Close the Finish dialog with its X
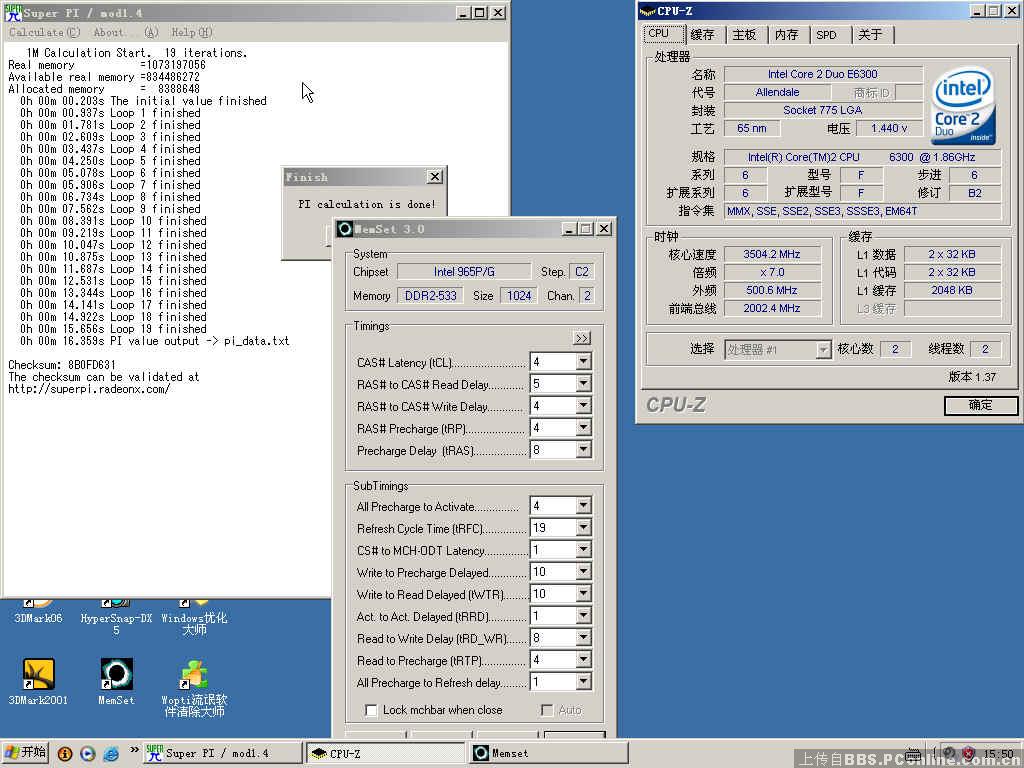The width and height of the screenshot is (1024, 768). coord(434,176)
